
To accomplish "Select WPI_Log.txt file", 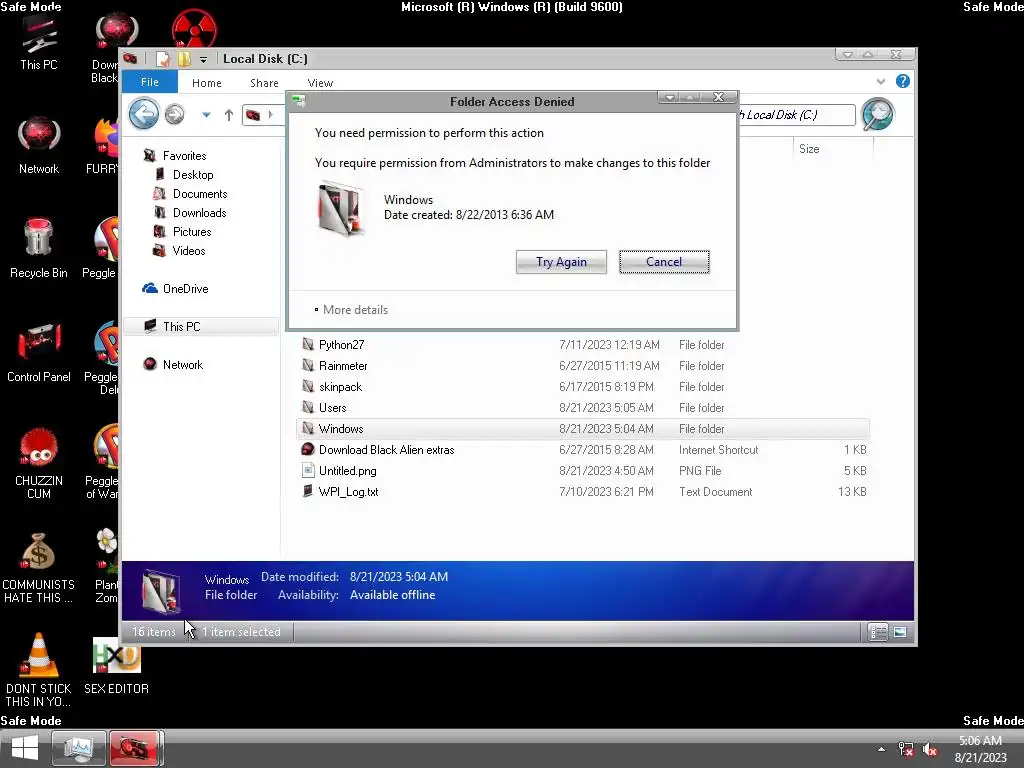I will coord(583,491).
